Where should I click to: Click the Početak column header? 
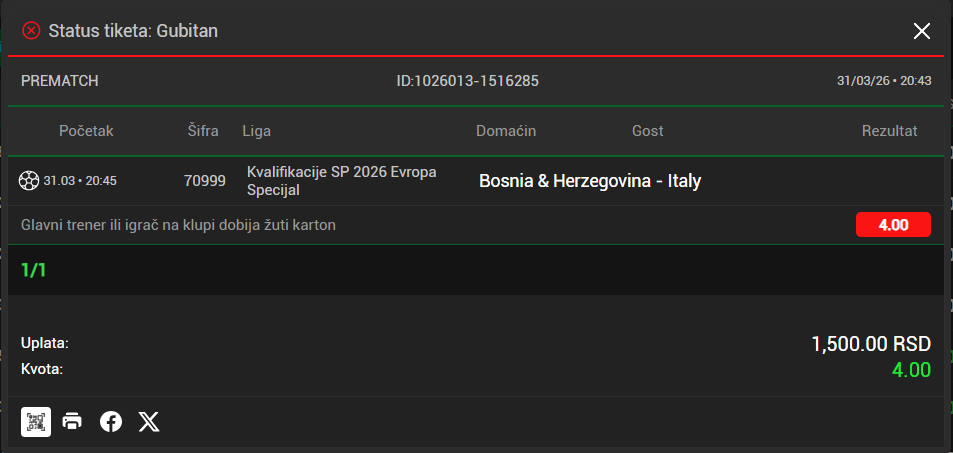click(86, 131)
